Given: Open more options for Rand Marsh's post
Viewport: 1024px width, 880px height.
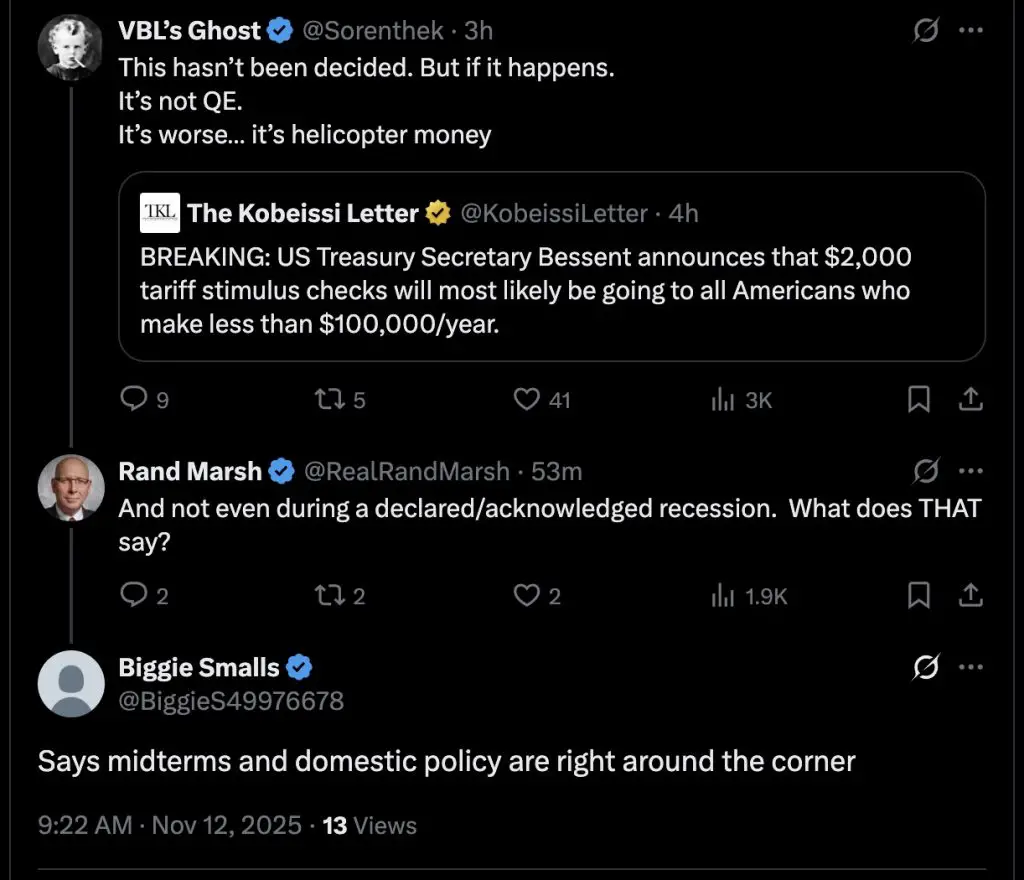Looking at the screenshot, I should tap(970, 470).
